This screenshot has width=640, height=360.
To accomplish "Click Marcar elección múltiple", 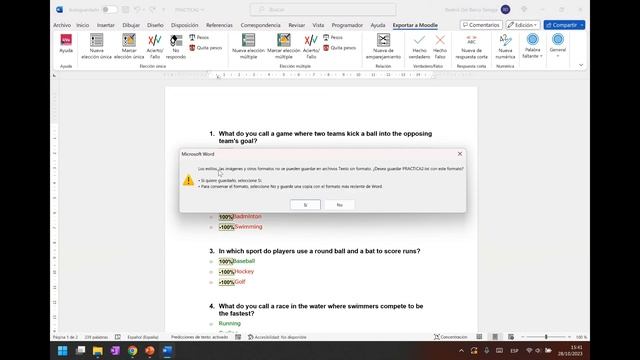I will (x=284, y=47).
